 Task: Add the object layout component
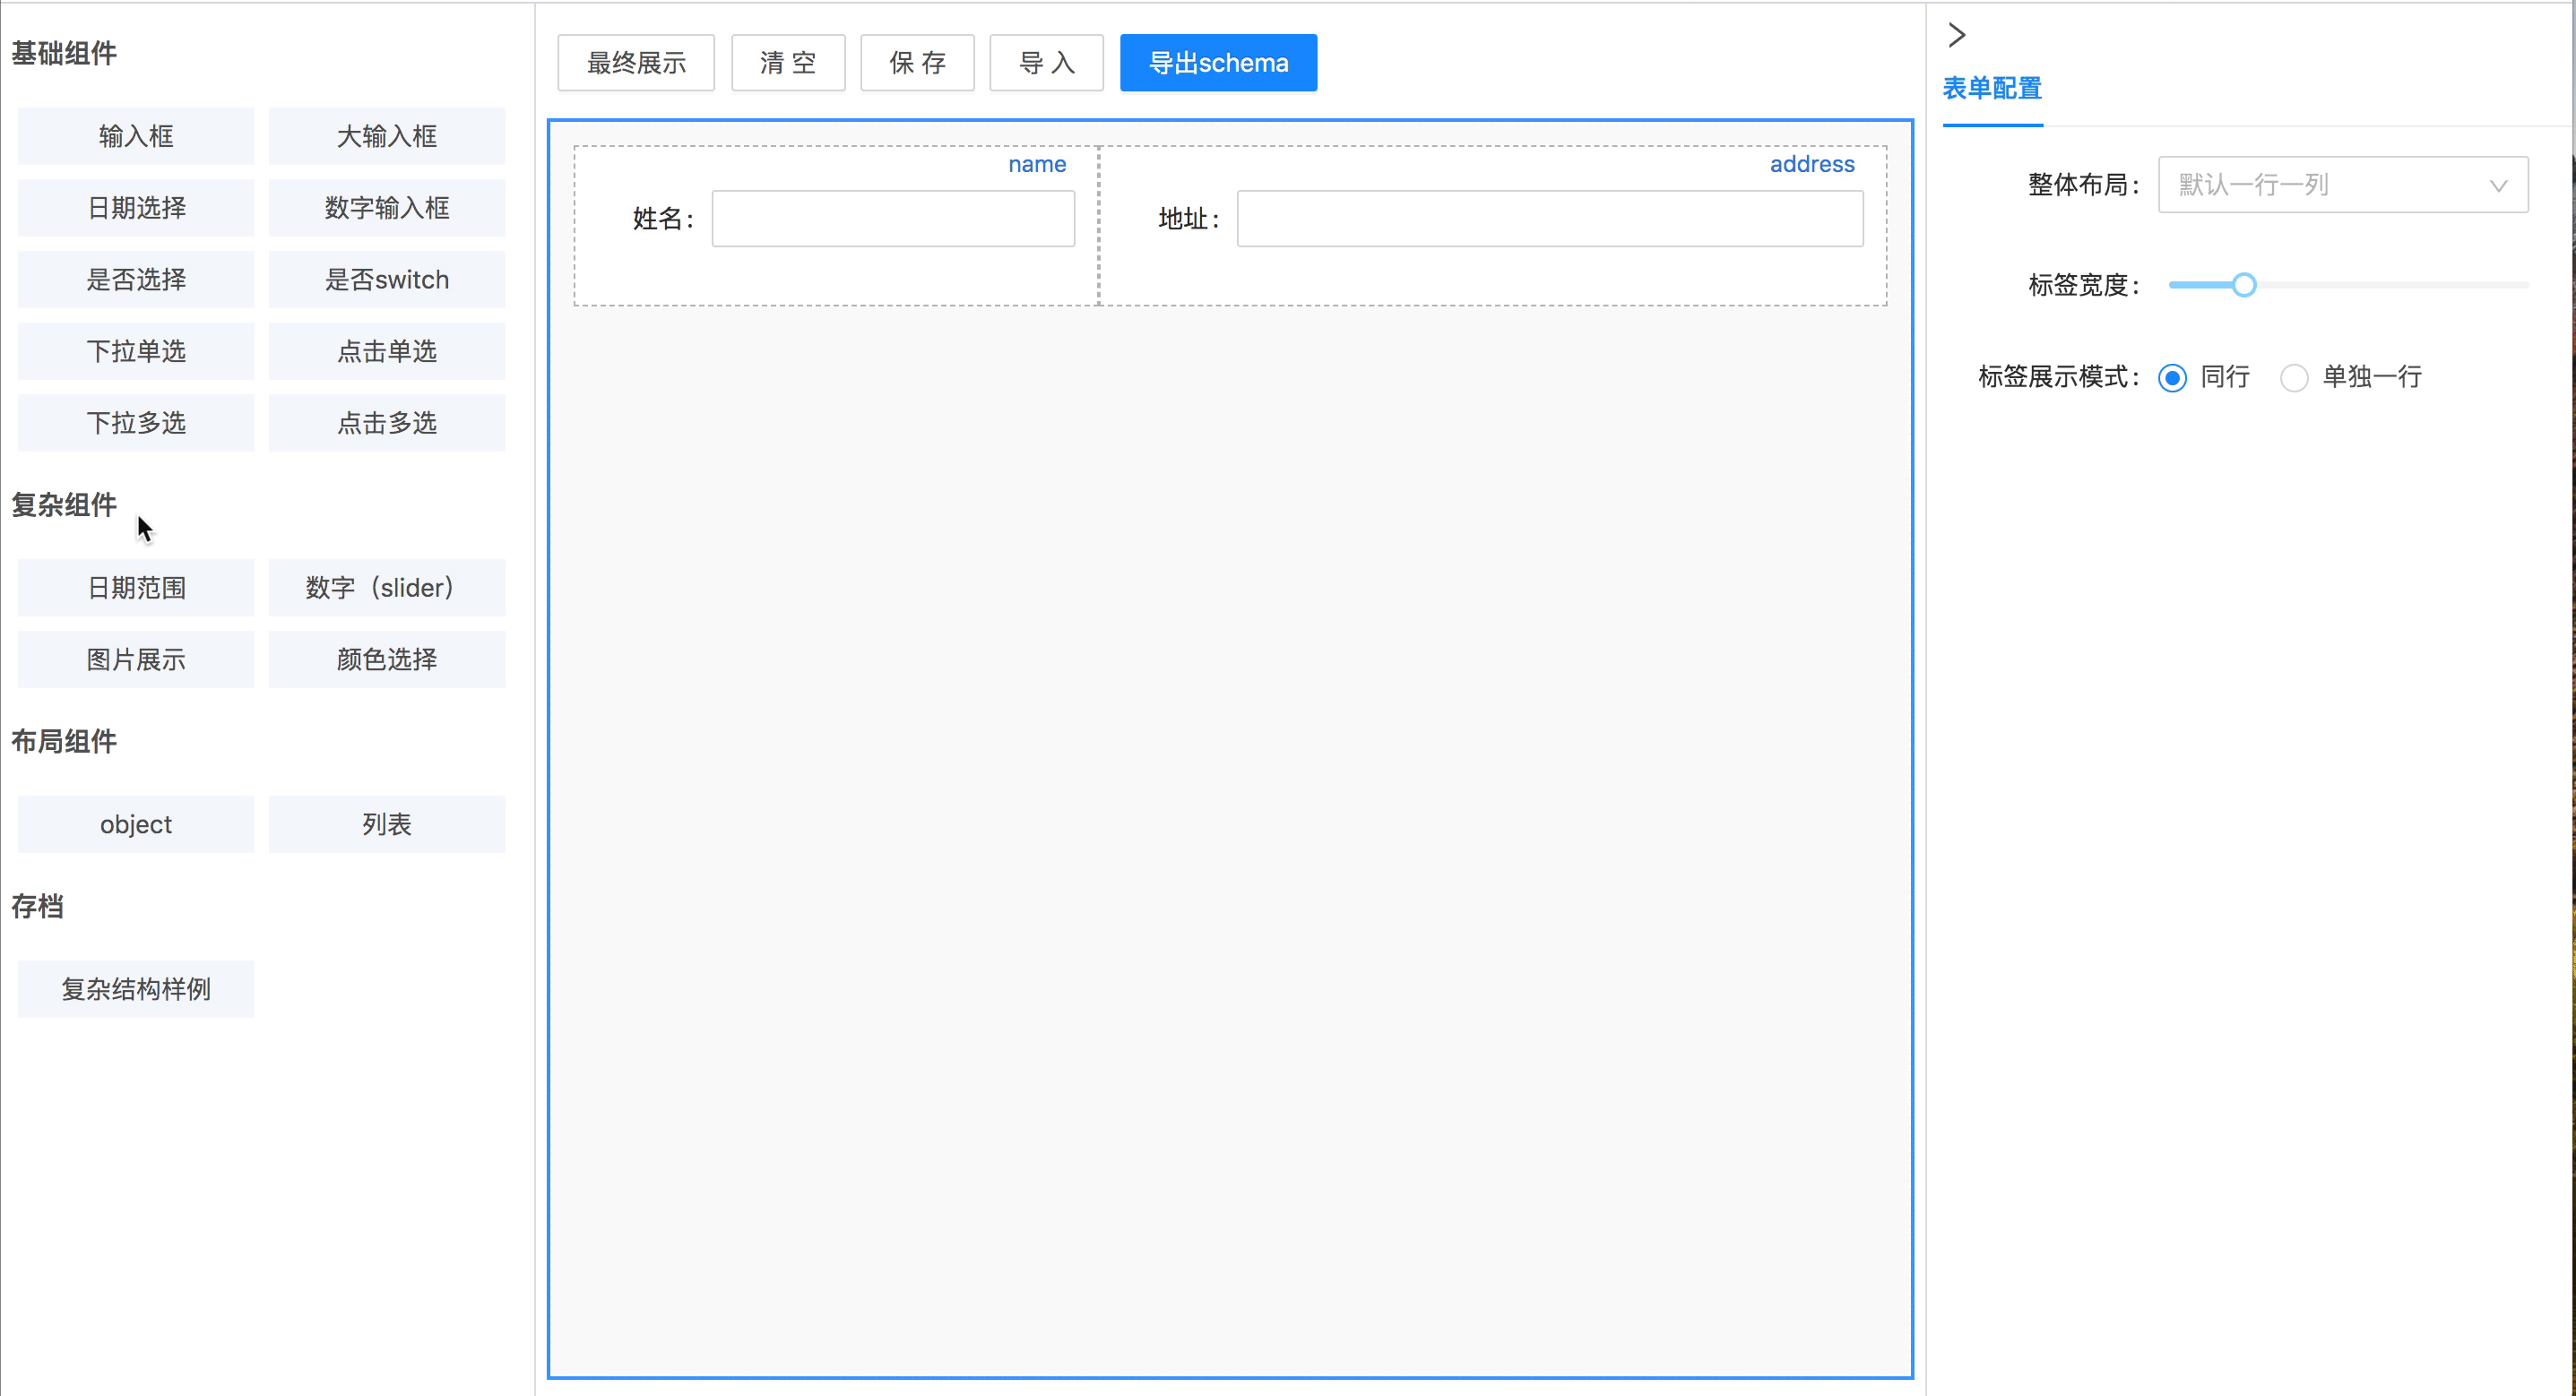(x=136, y=824)
